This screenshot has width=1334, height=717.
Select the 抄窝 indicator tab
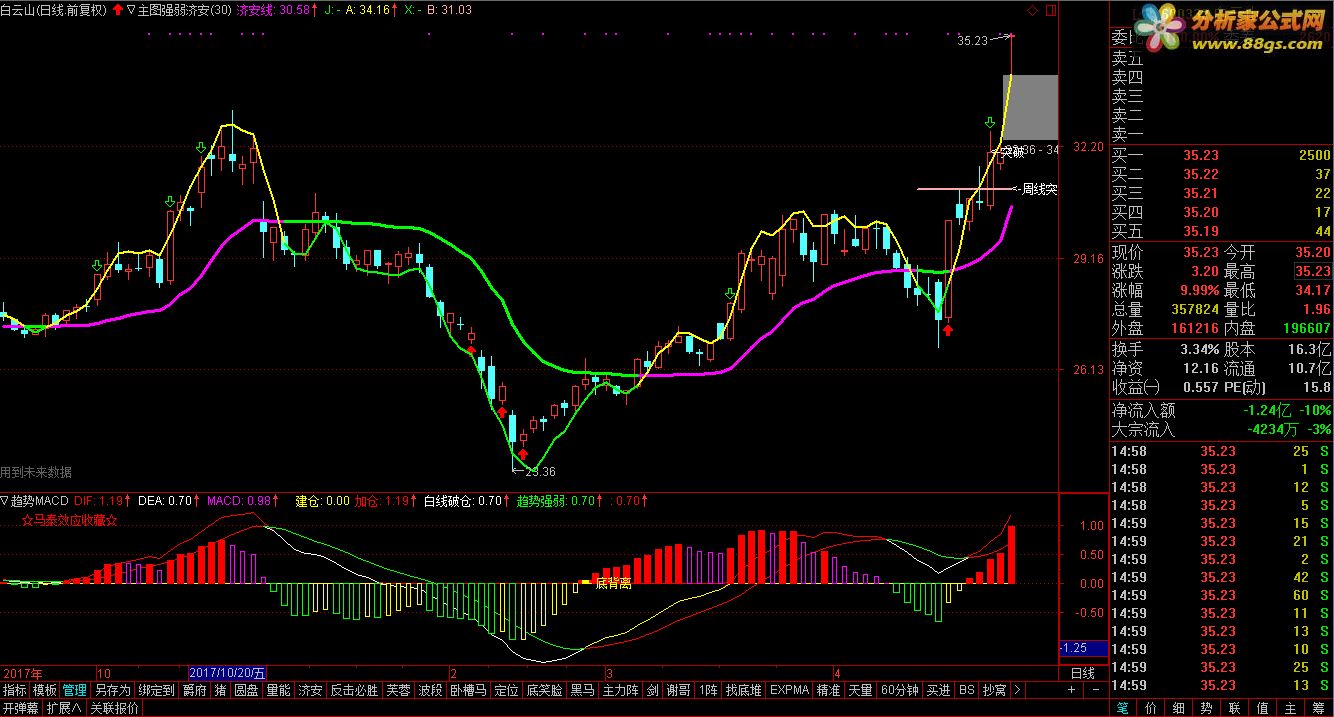tap(994, 690)
